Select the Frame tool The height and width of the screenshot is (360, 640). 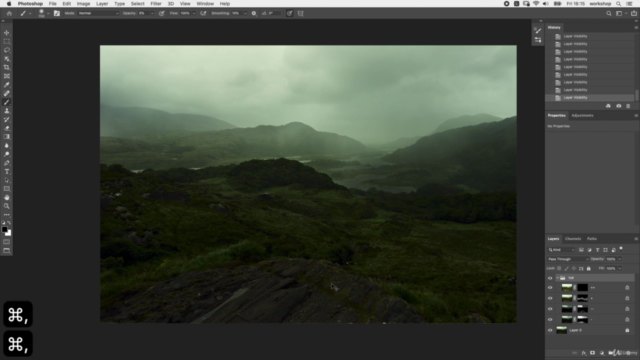tap(7, 76)
